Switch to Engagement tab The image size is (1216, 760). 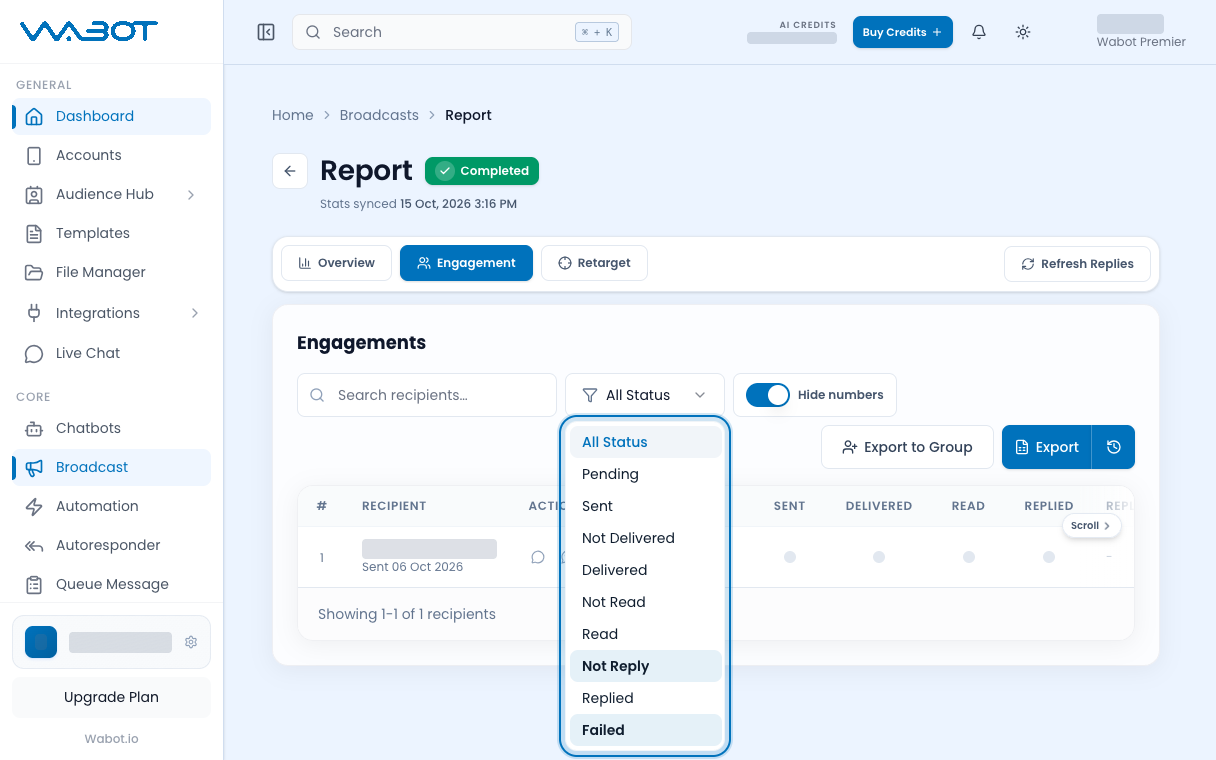coord(466,263)
